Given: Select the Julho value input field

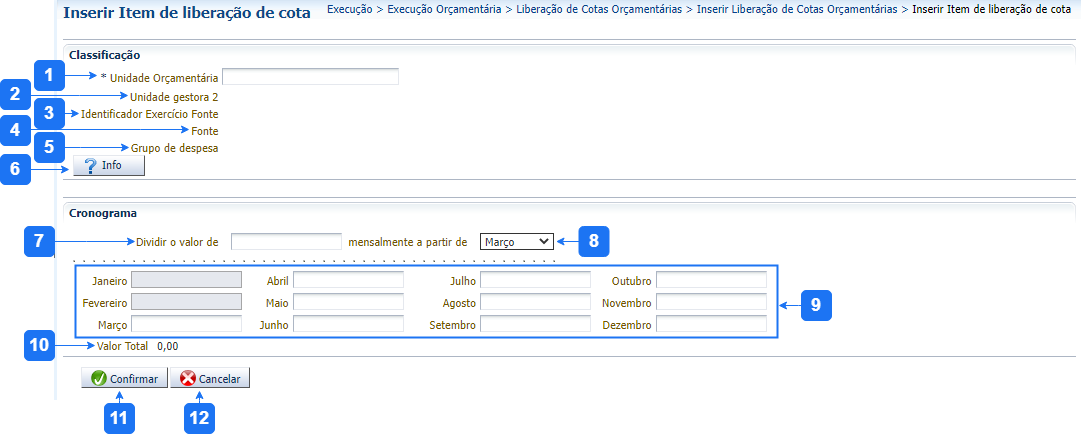Looking at the screenshot, I should pos(535,280).
